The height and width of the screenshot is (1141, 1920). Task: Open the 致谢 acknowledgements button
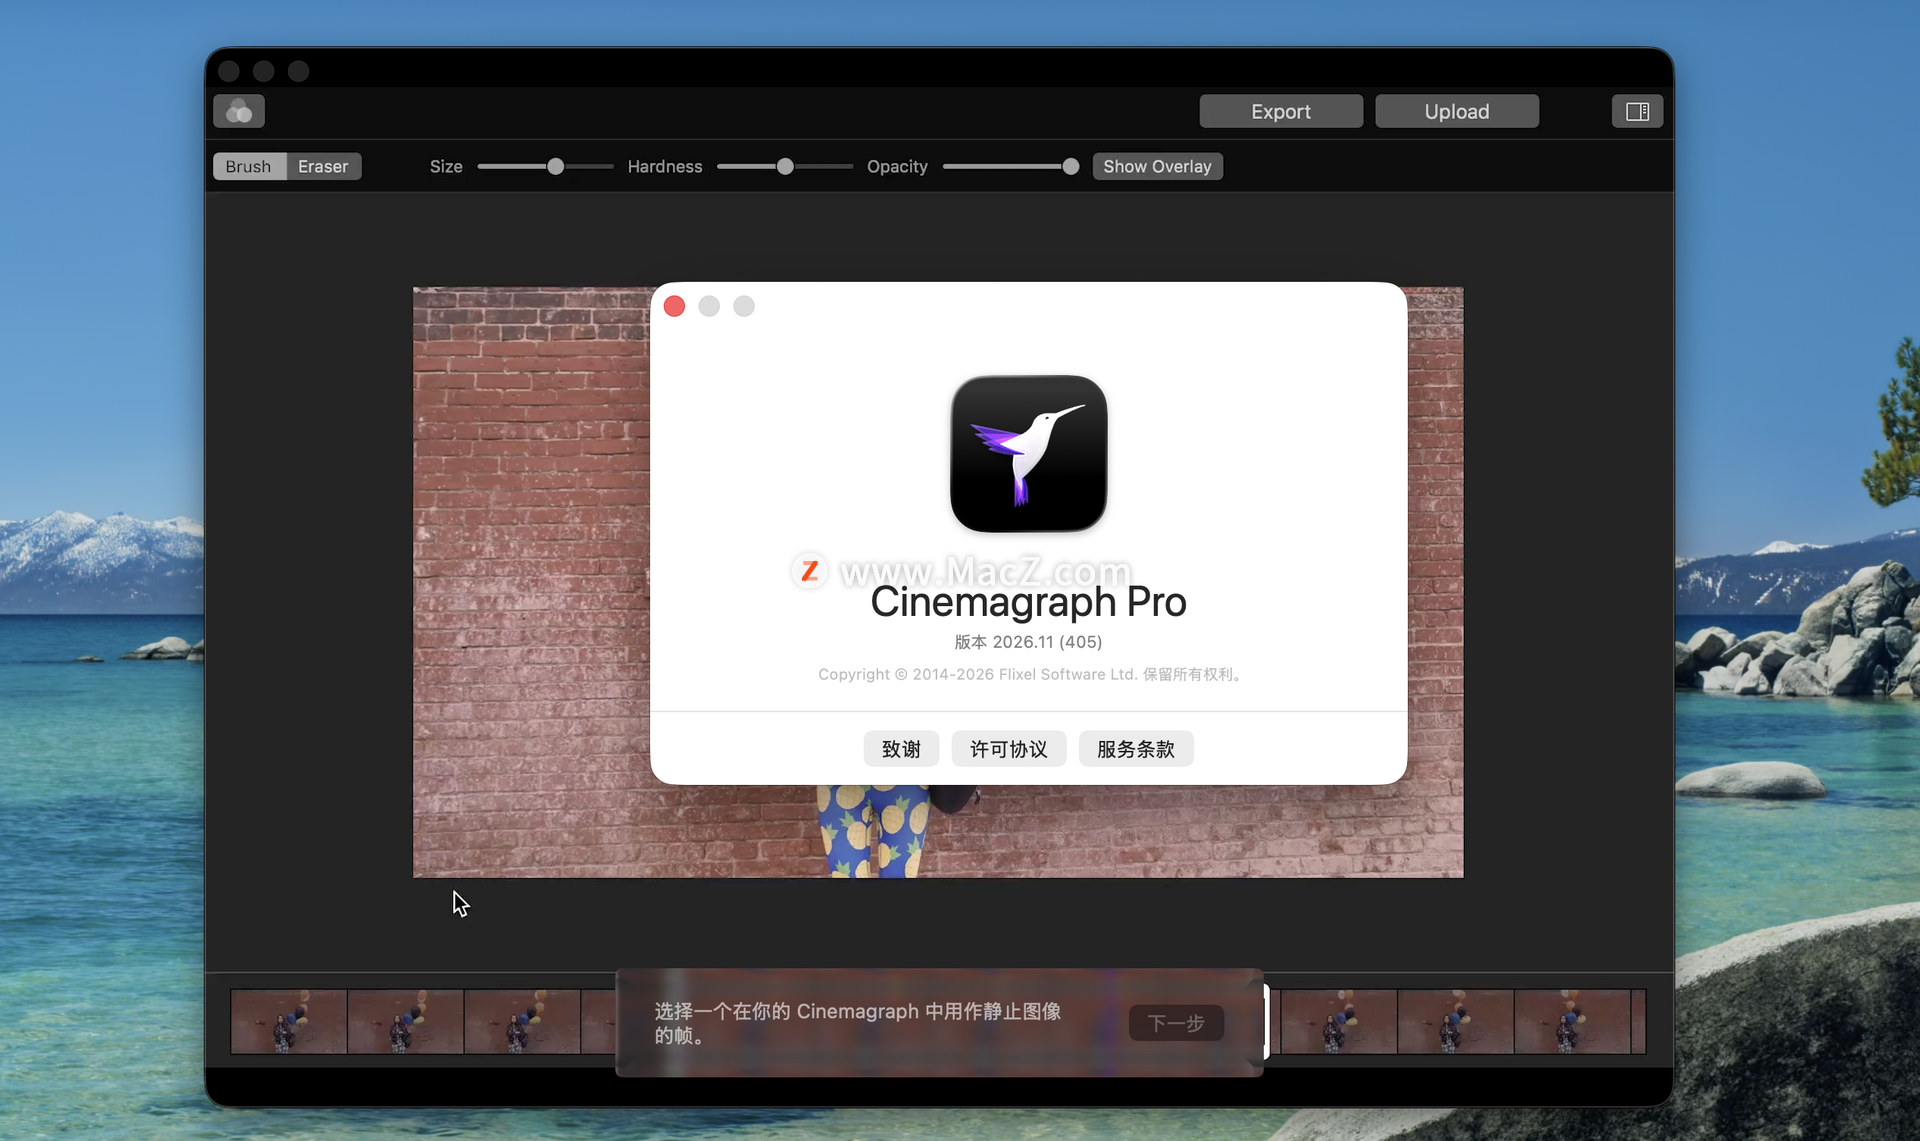(900, 749)
